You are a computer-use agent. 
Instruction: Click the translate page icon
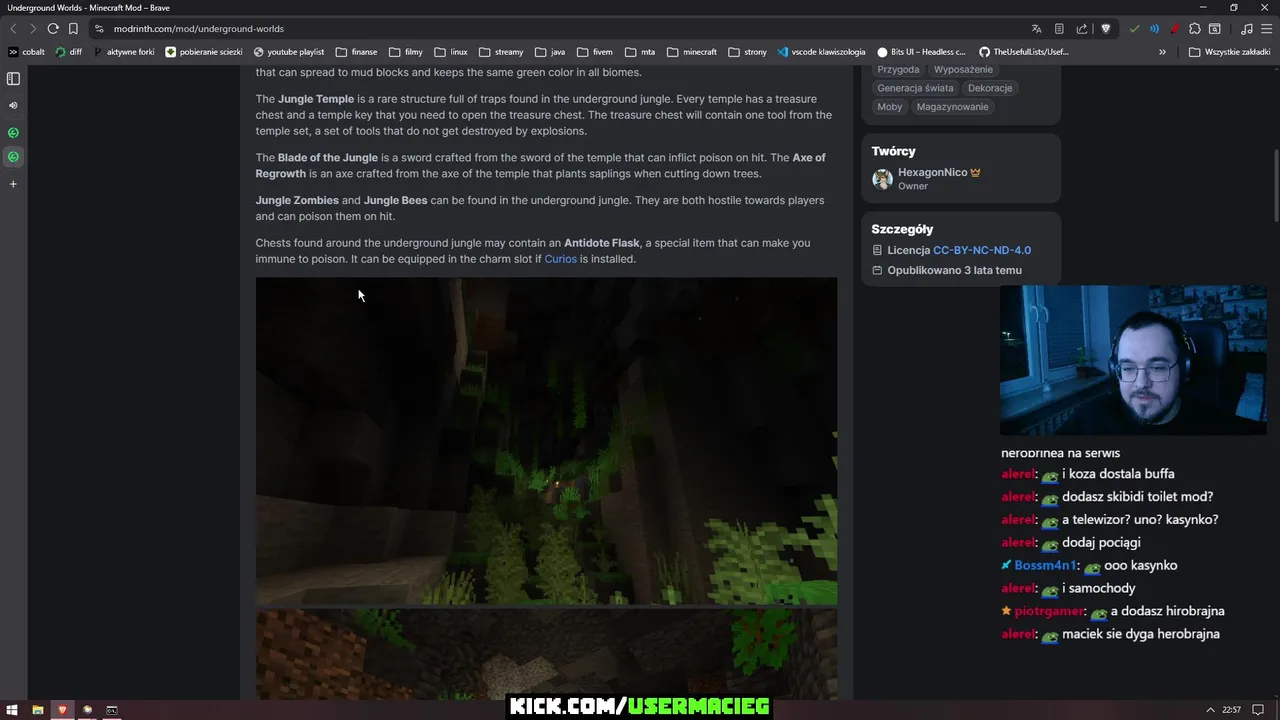pyautogui.click(x=1037, y=29)
